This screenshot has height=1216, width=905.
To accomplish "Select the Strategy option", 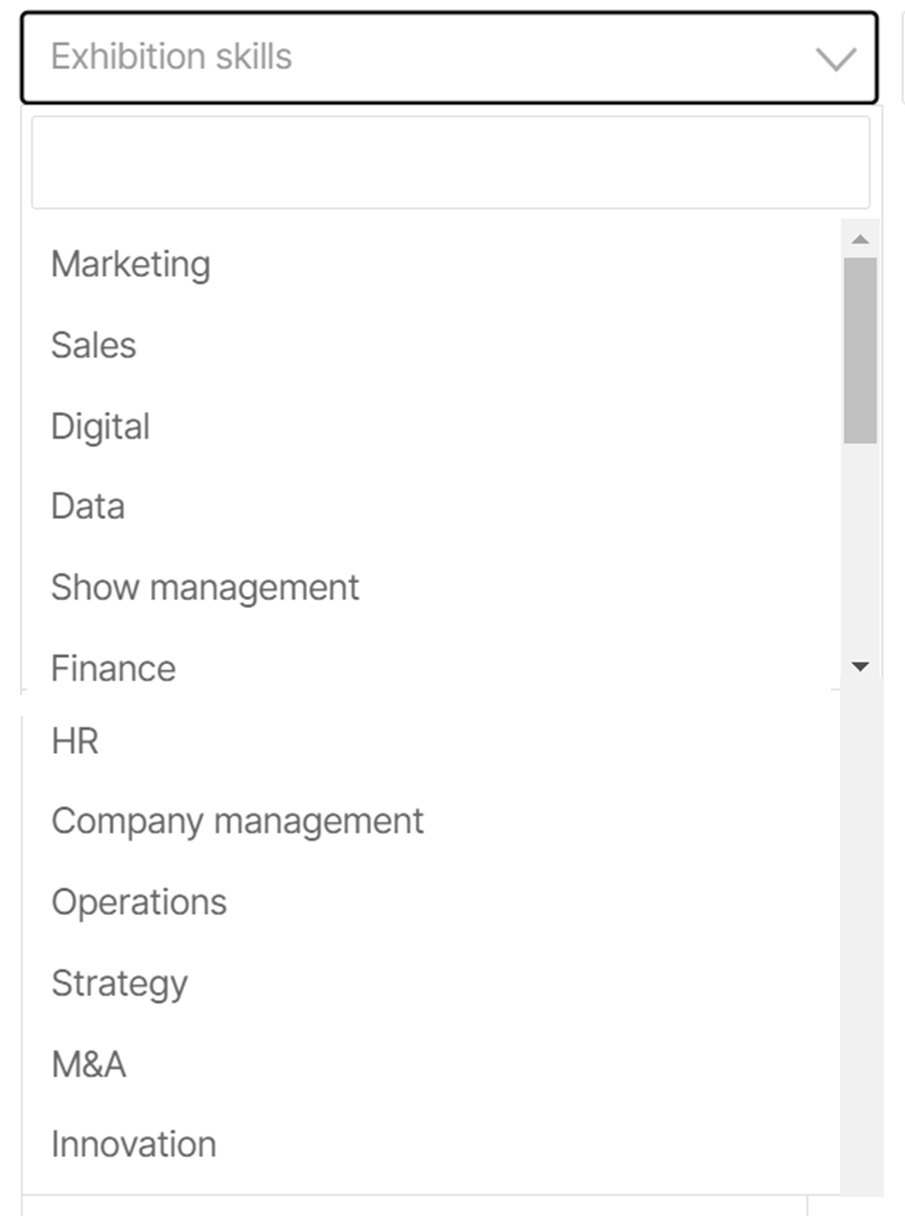I will click(x=120, y=984).
